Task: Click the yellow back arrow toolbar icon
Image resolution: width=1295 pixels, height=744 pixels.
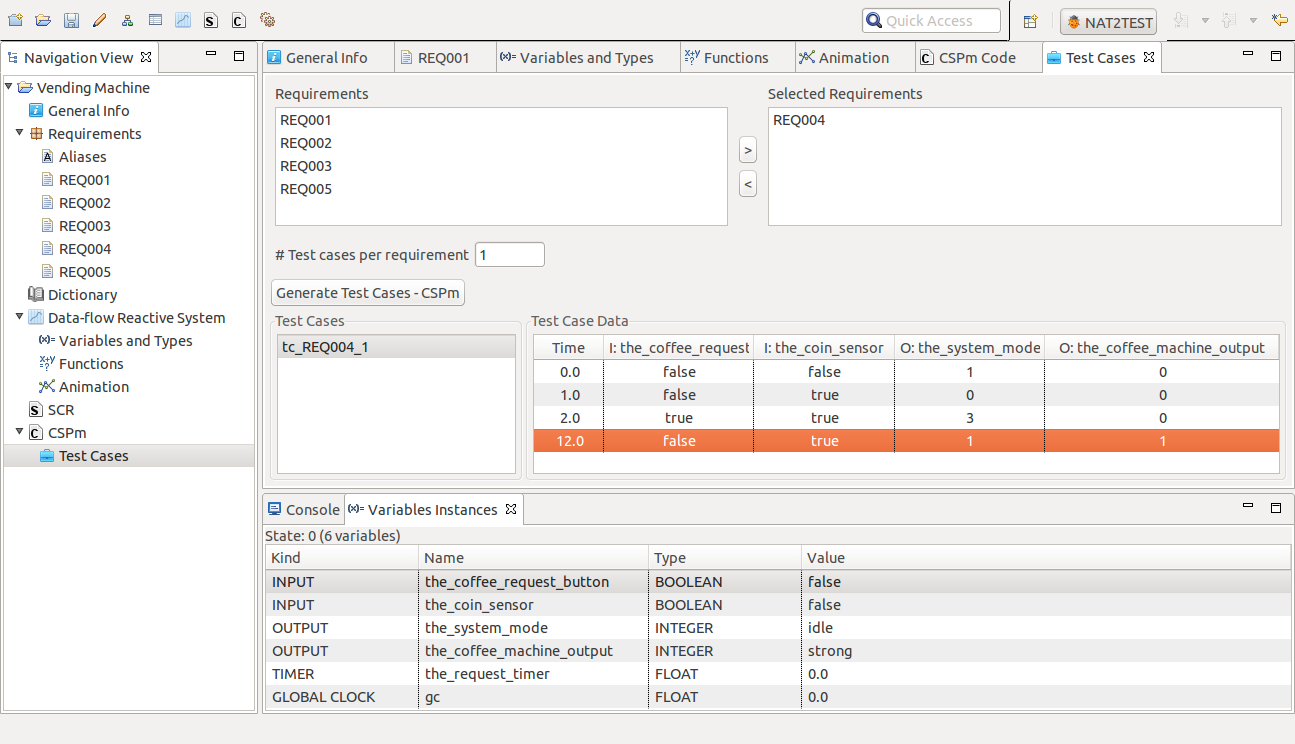Action: [1279, 20]
